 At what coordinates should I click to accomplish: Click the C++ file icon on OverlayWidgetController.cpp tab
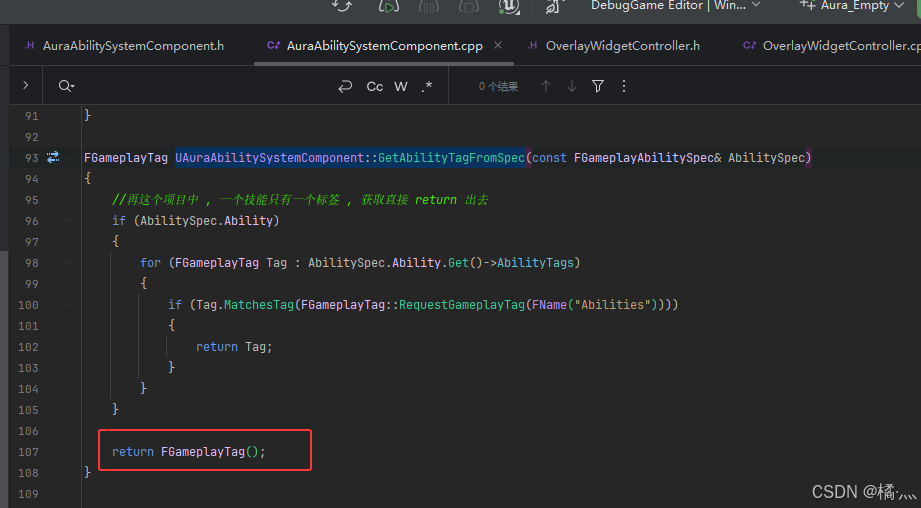tap(749, 45)
